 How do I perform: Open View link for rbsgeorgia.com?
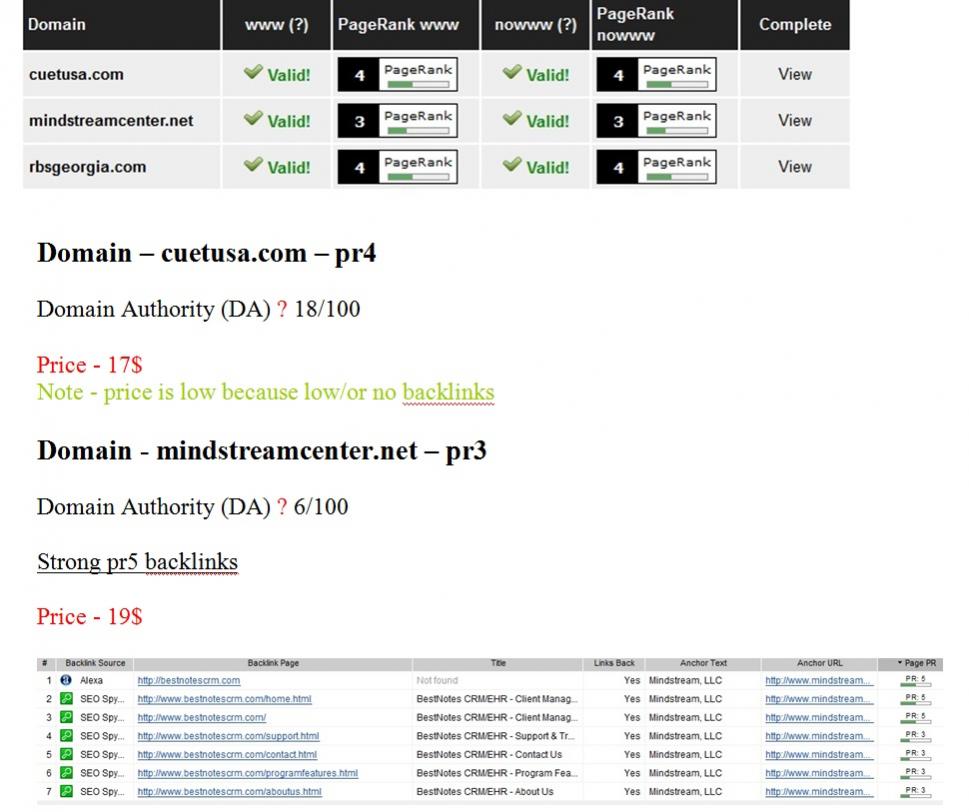pyautogui.click(x=795, y=167)
